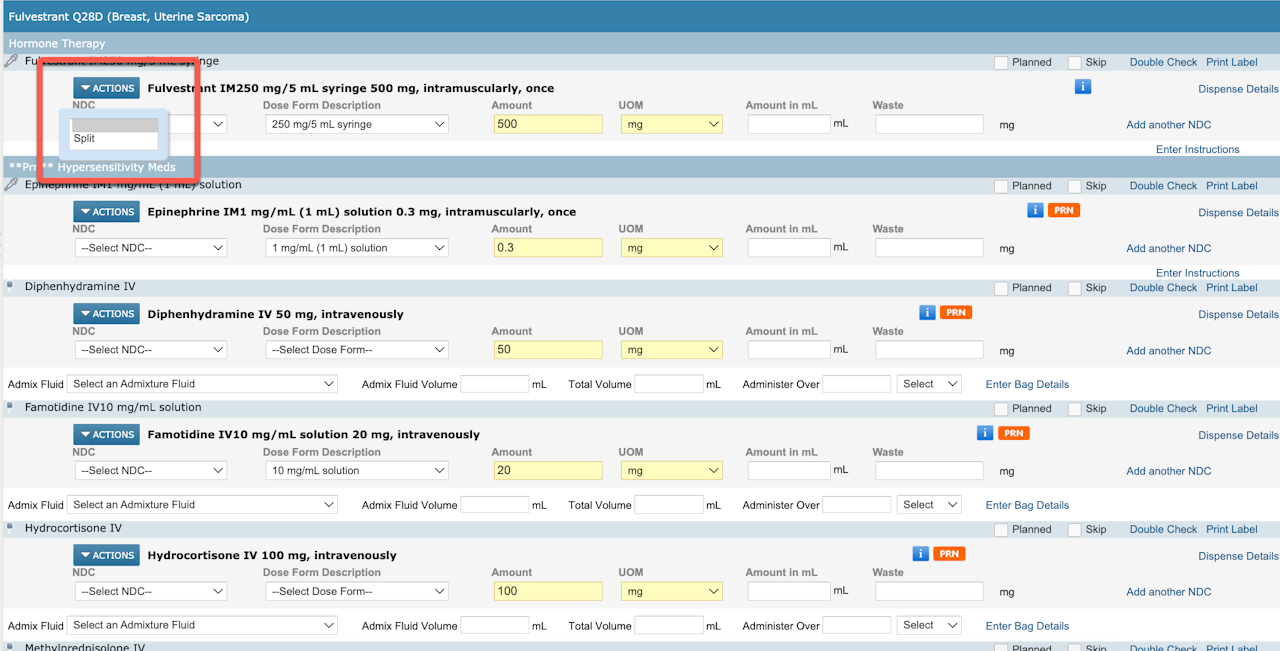
Task: Check the Planned box for Fulvestrant
Action: point(1001,63)
